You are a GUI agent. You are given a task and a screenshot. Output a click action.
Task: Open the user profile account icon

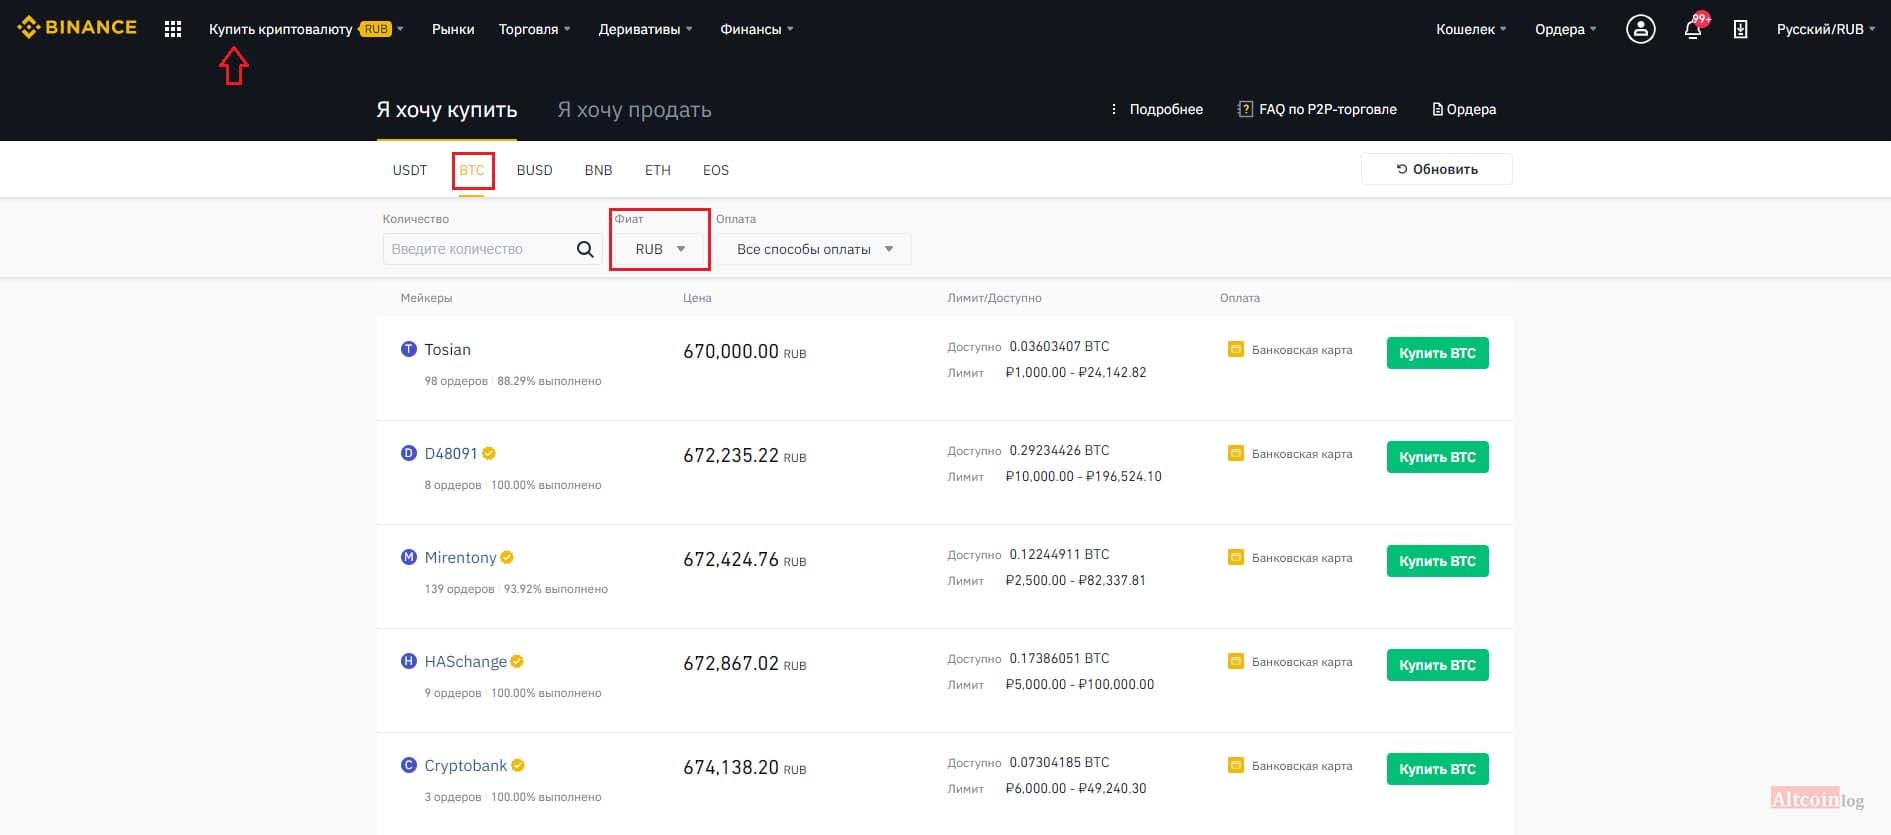coord(1640,29)
